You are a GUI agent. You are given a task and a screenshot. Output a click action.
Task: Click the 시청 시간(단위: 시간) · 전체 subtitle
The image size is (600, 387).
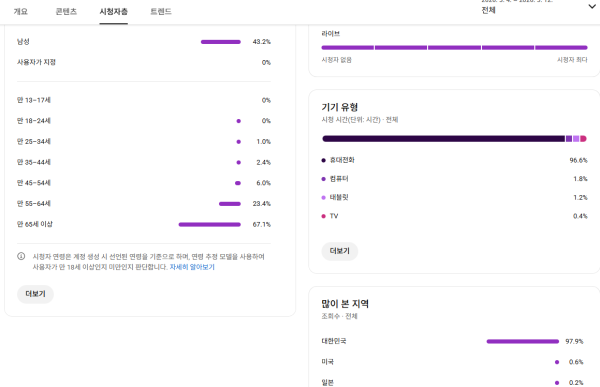(x=360, y=120)
